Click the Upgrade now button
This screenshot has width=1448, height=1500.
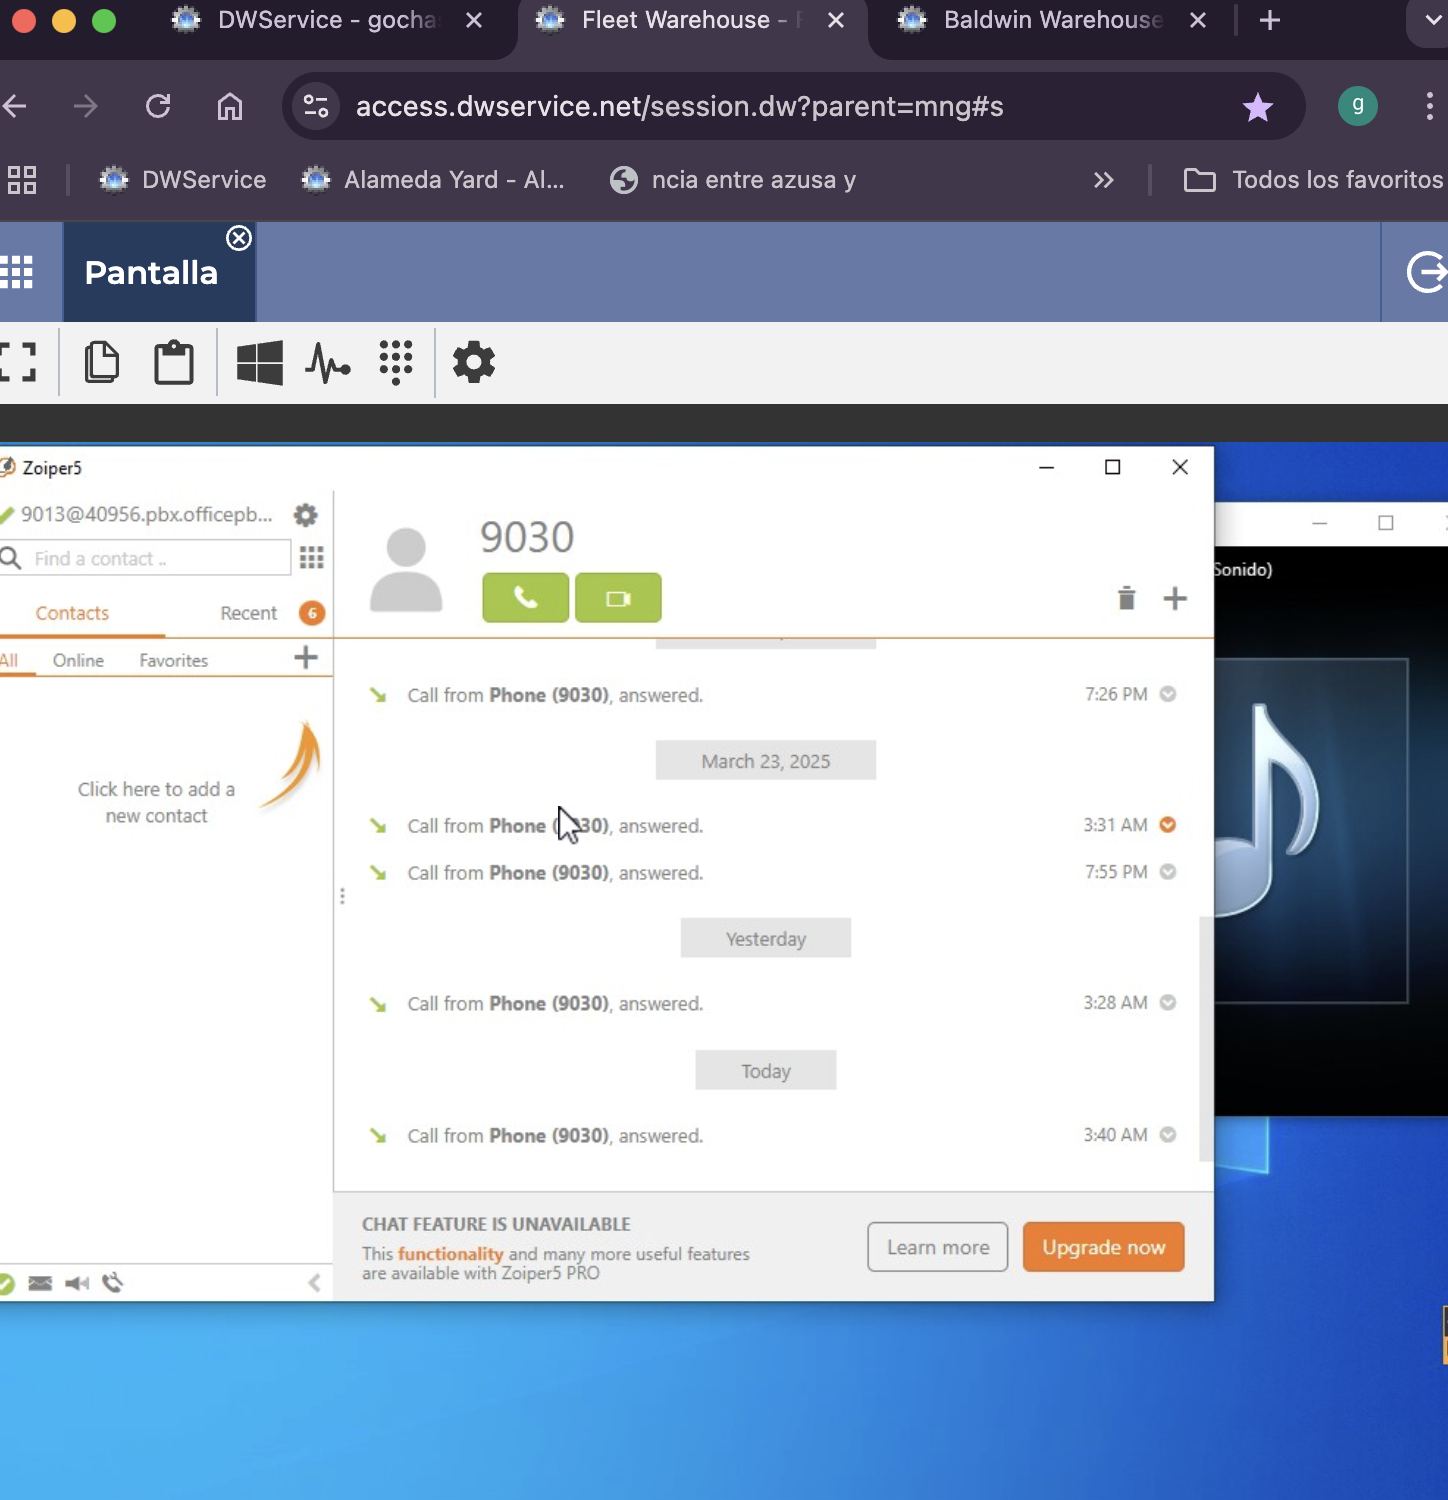point(1104,1247)
